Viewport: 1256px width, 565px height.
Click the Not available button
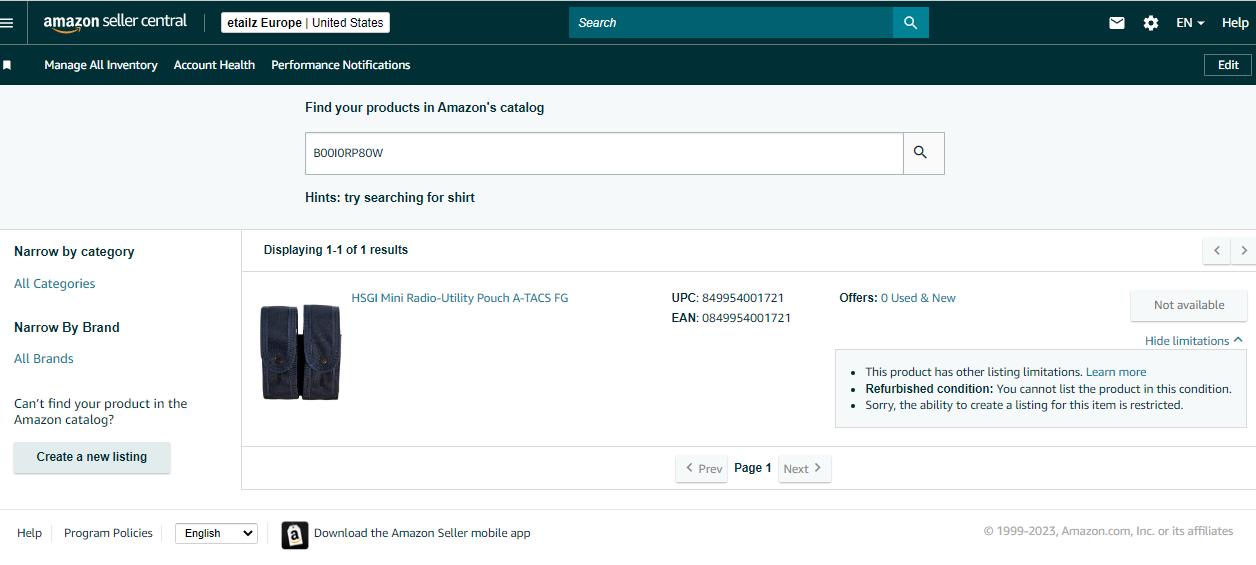pyautogui.click(x=1189, y=305)
